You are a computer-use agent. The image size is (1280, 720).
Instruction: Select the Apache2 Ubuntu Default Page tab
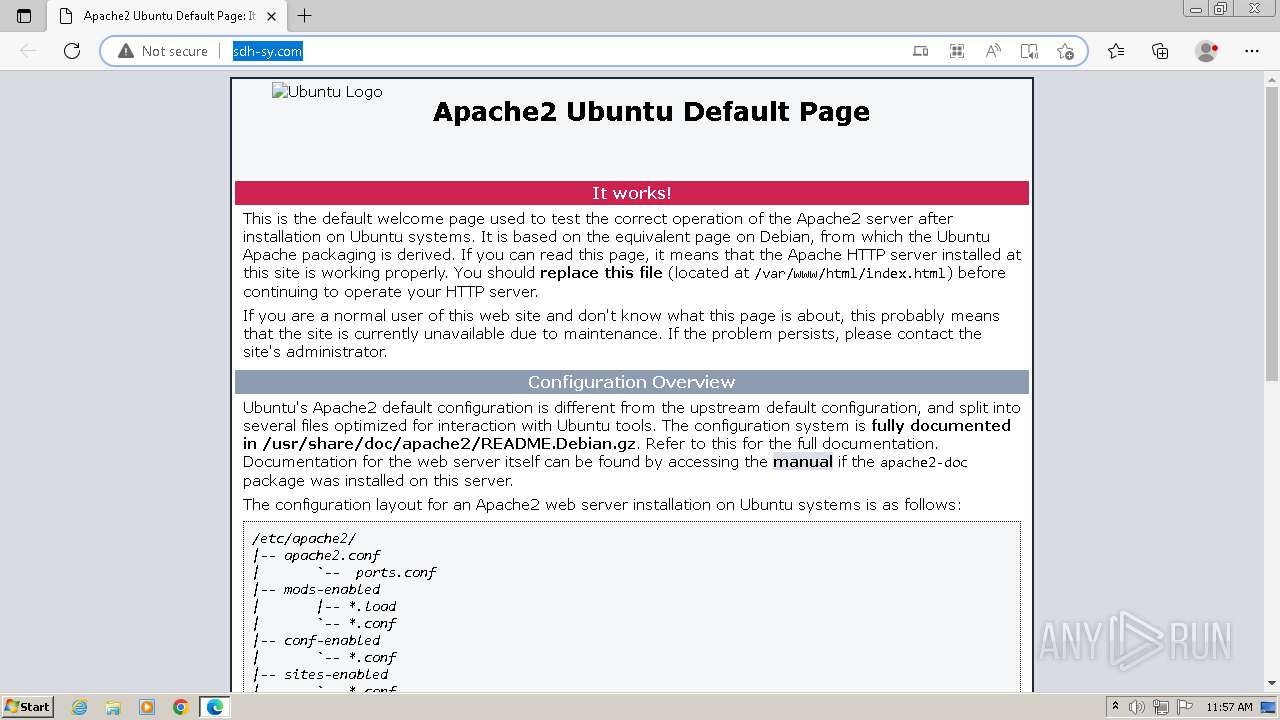pos(166,16)
